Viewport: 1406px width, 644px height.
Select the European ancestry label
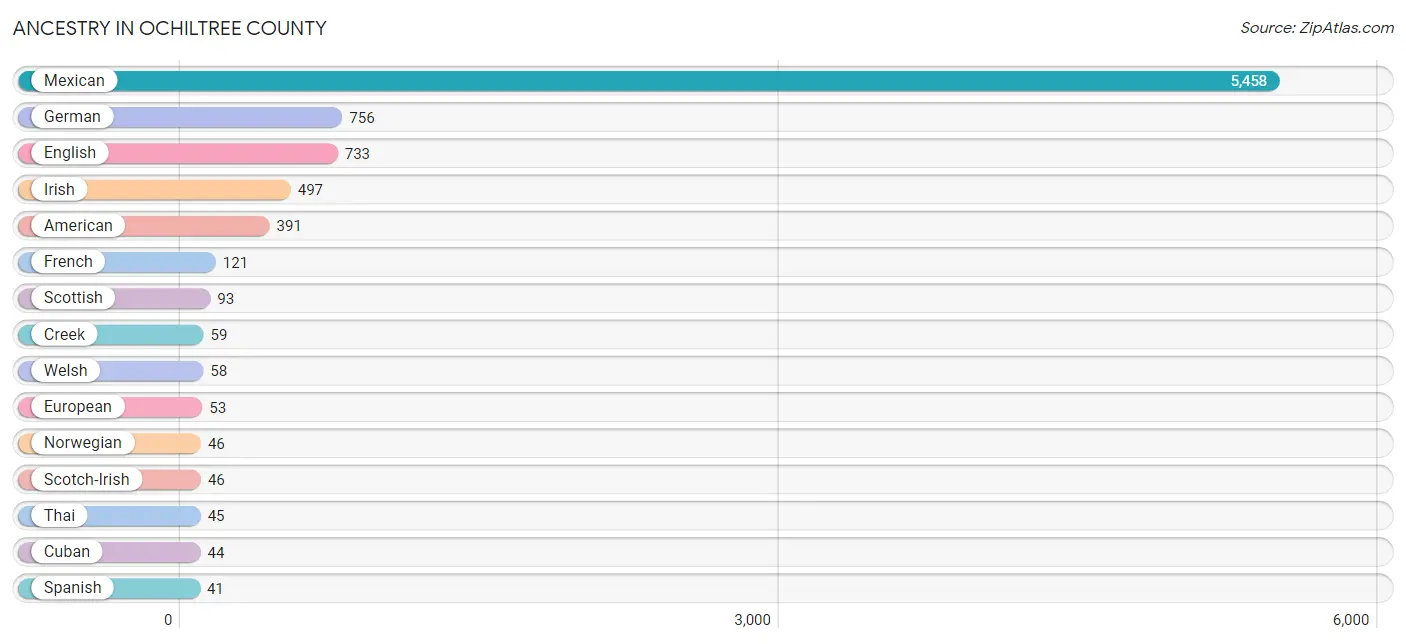[78, 407]
